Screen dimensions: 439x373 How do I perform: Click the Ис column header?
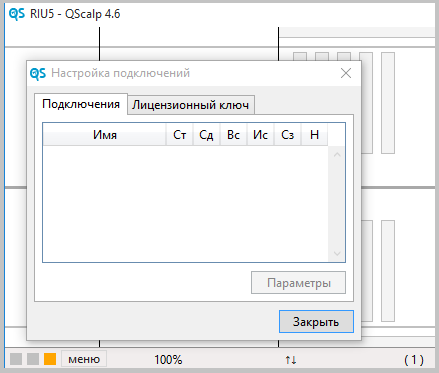[x=260, y=135]
